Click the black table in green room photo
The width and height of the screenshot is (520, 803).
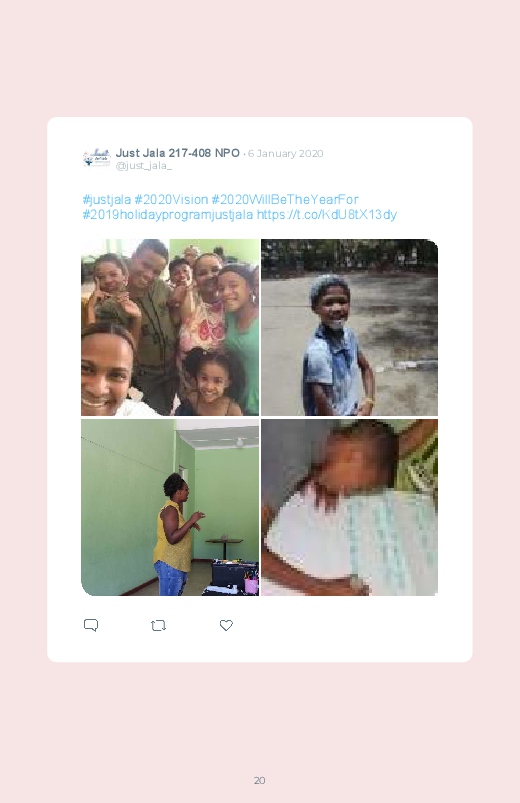coord(224,547)
